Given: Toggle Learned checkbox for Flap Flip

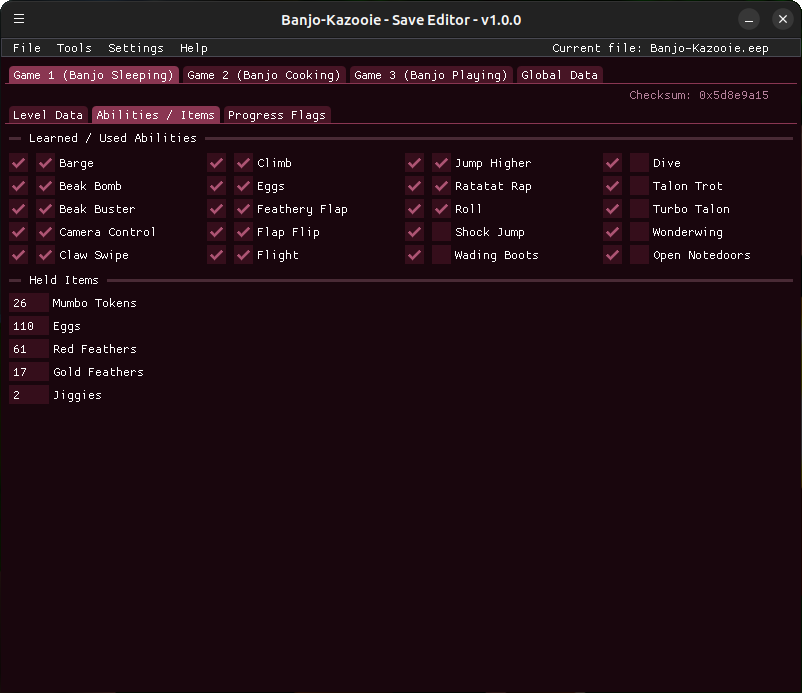Looking at the screenshot, I should [x=217, y=232].
